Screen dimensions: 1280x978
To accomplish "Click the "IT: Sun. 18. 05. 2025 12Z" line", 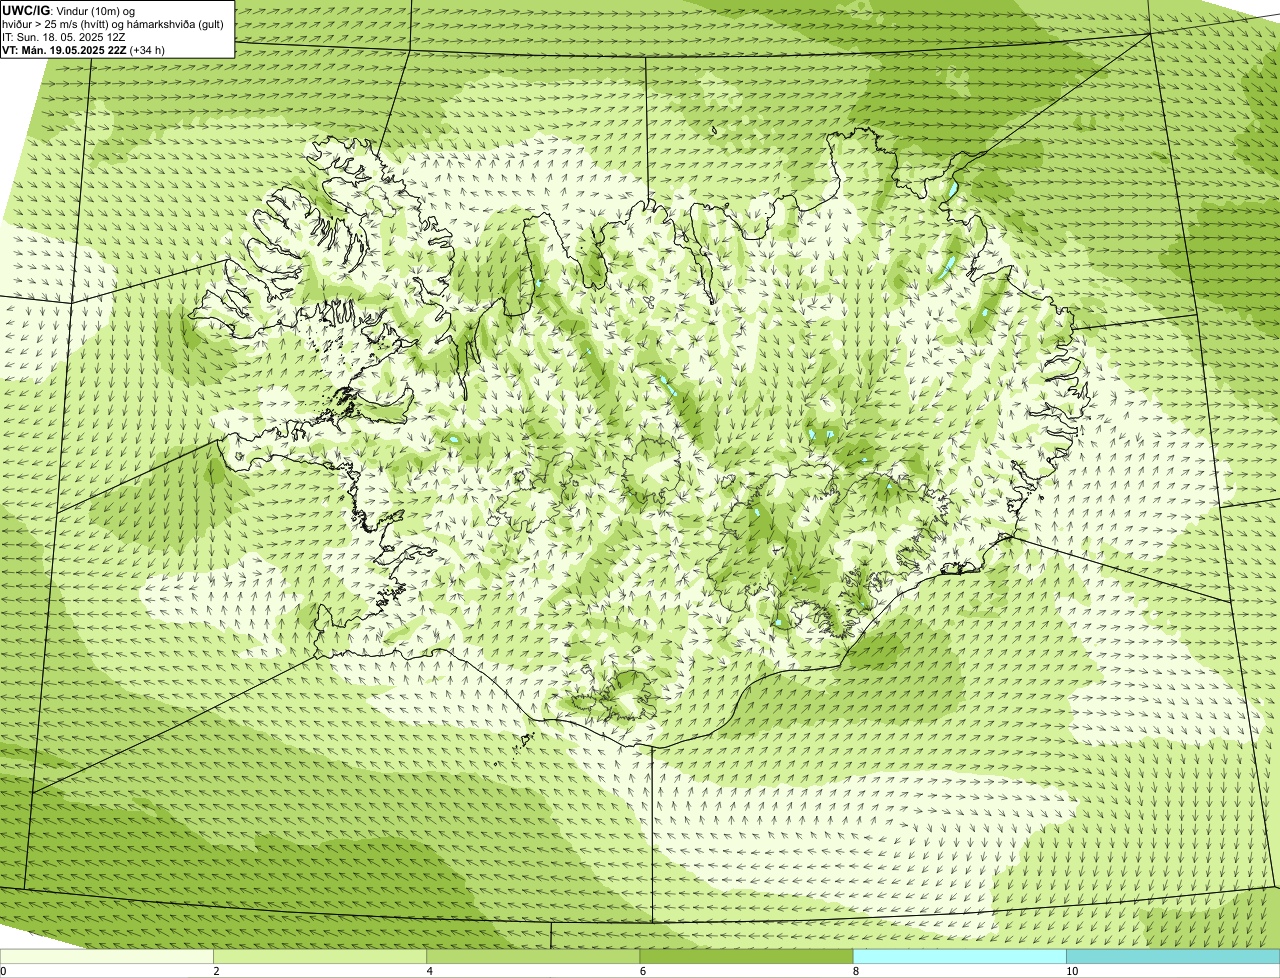I will [x=63, y=36].
